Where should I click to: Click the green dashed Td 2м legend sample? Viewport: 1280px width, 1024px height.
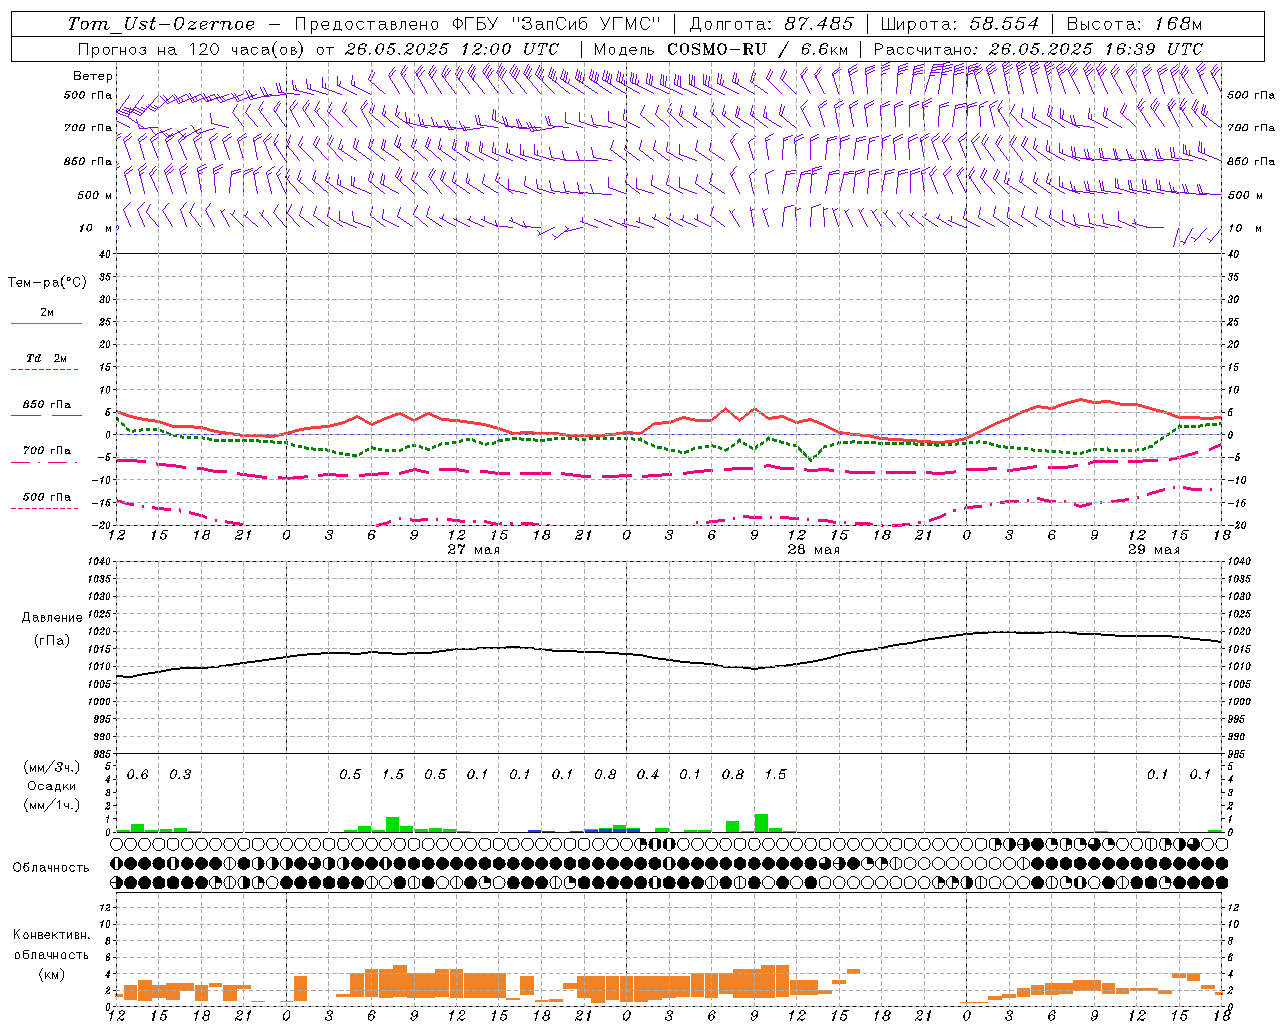pos(44,370)
